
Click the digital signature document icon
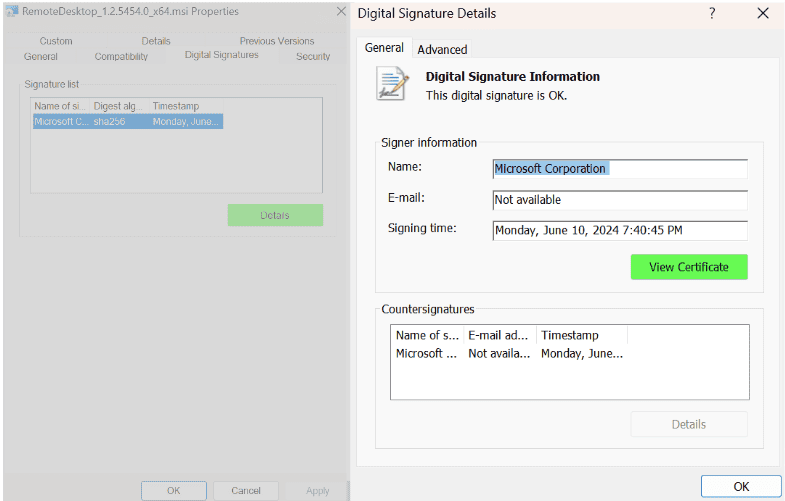(x=392, y=84)
